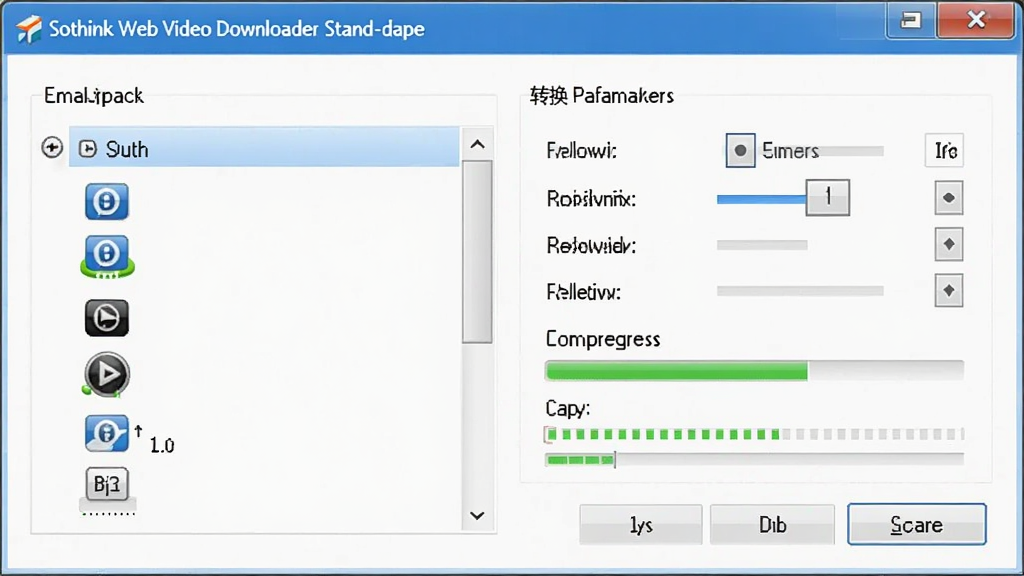Click the segmented Capy progress bar
Viewport: 1024px width, 576px height.
(754, 434)
